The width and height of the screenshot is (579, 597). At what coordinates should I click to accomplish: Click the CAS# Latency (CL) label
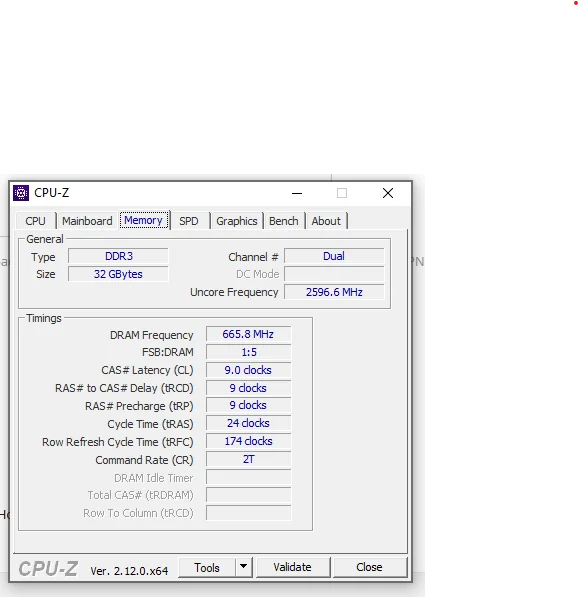147,370
